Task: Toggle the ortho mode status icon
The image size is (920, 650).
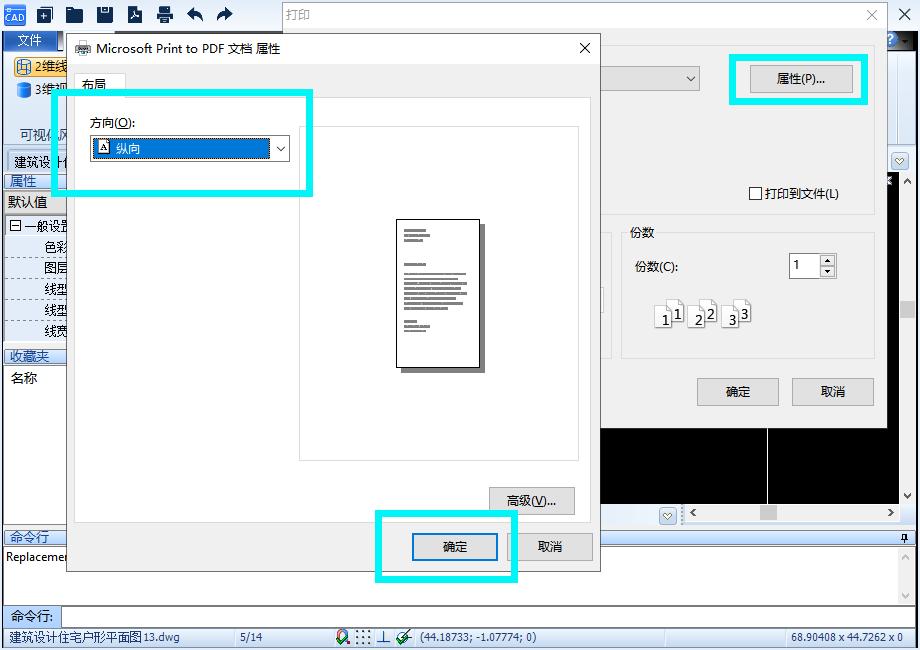Action: (383, 637)
